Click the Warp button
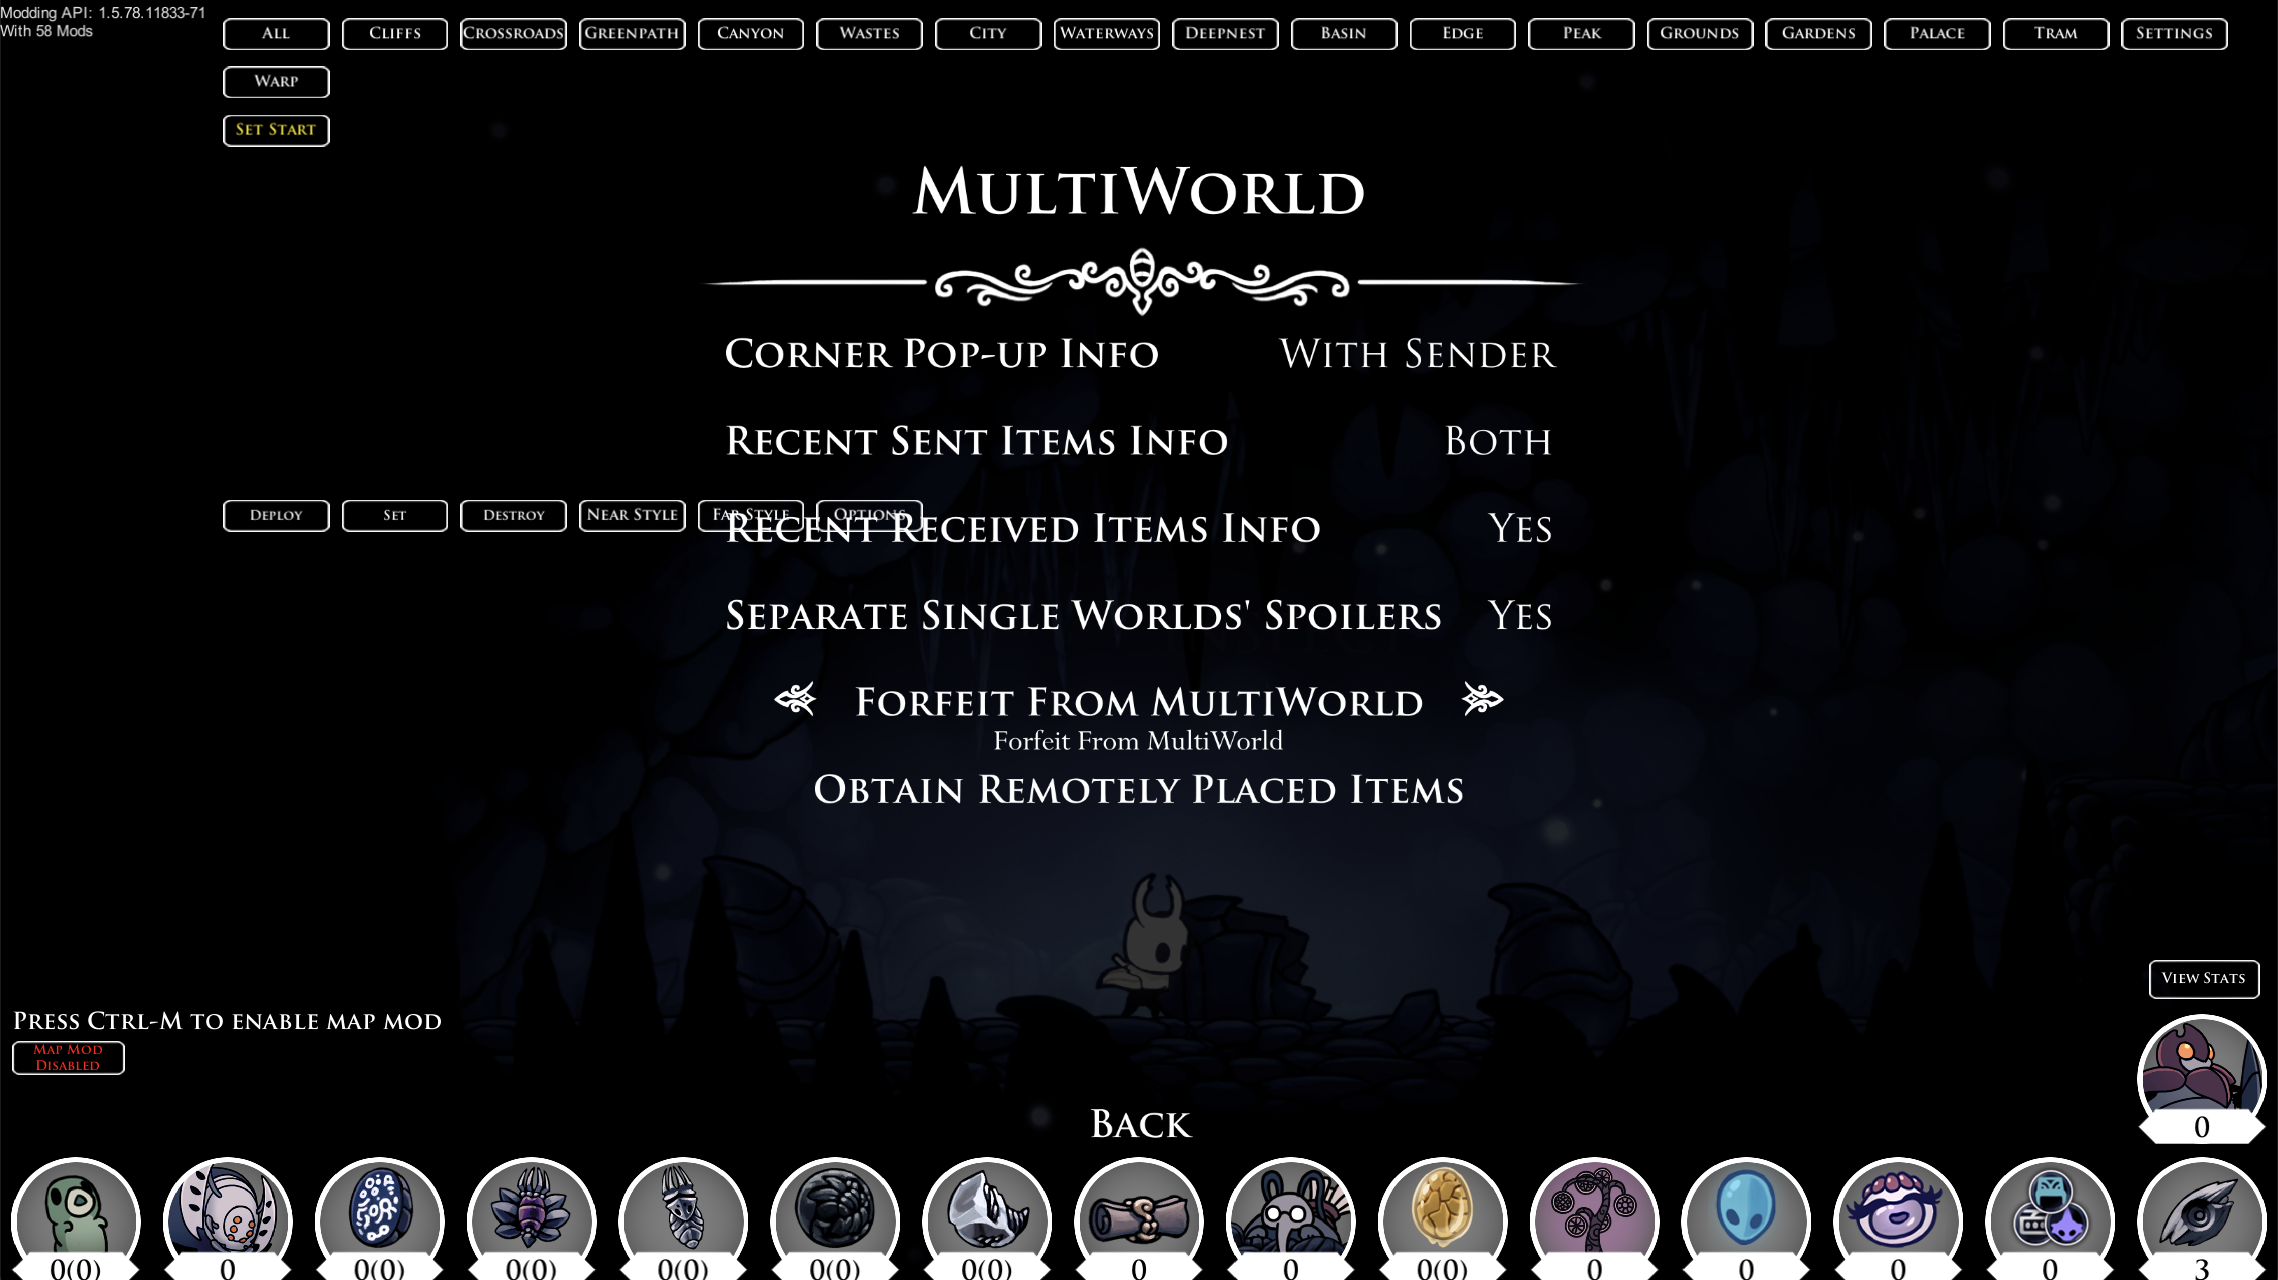This screenshot has height=1280, width=2278. click(x=275, y=80)
